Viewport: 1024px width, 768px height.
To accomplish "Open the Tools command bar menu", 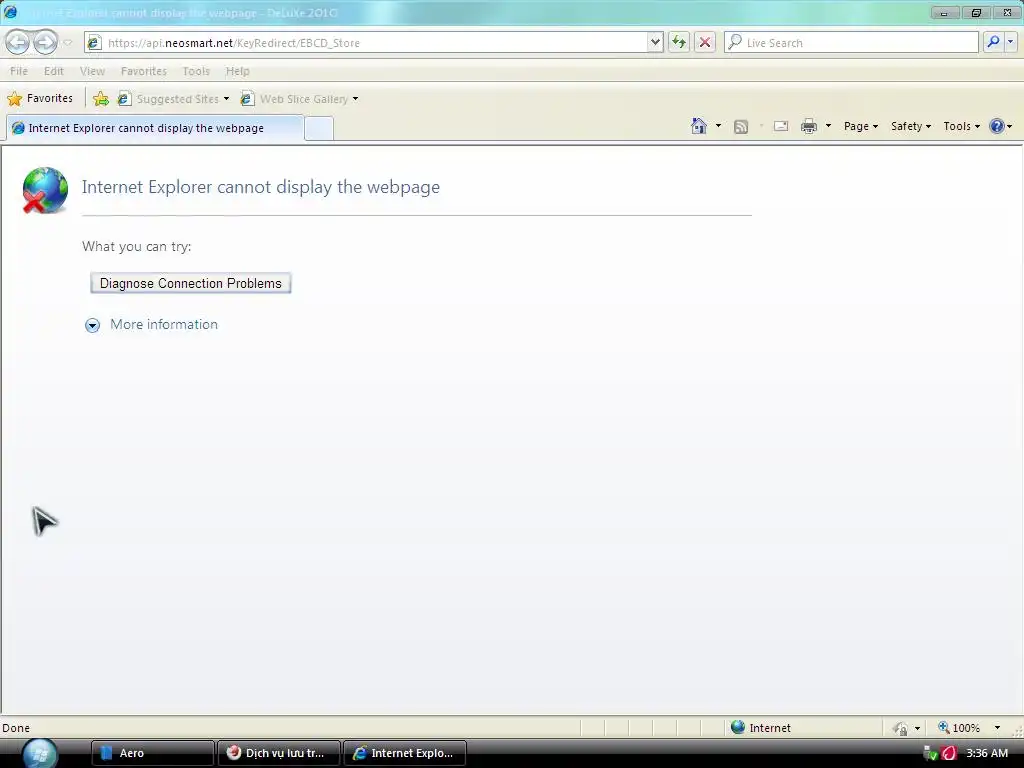I will click(961, 126).
